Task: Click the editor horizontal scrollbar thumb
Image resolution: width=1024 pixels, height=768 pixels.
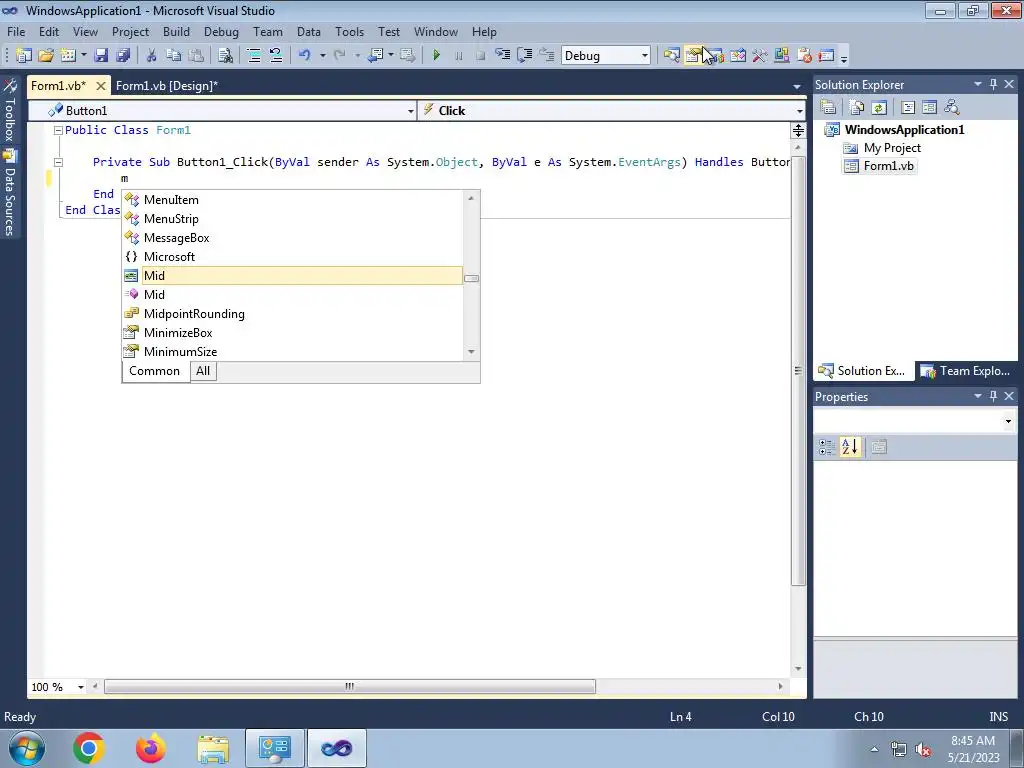Action: pos(350,686)
